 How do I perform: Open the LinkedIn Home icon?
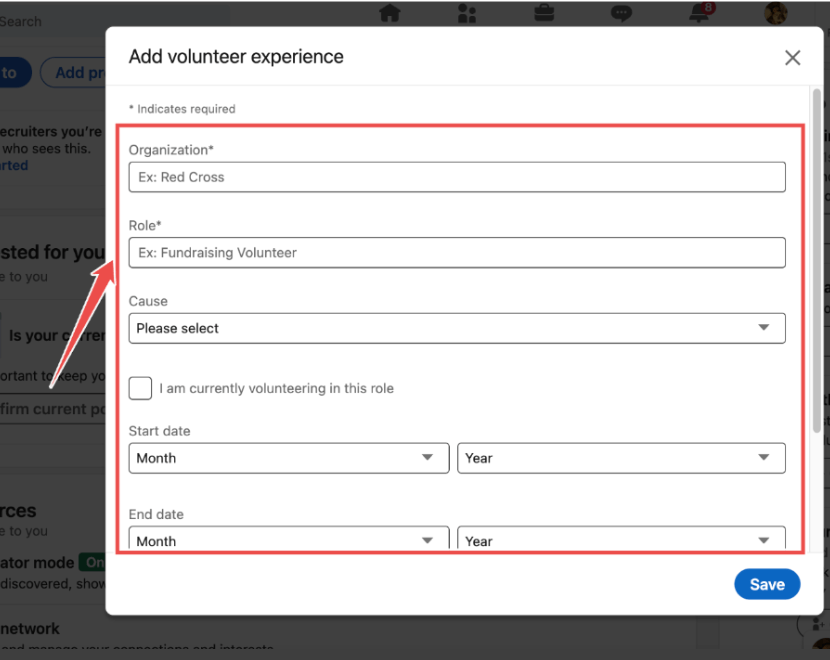click(390, 13)
